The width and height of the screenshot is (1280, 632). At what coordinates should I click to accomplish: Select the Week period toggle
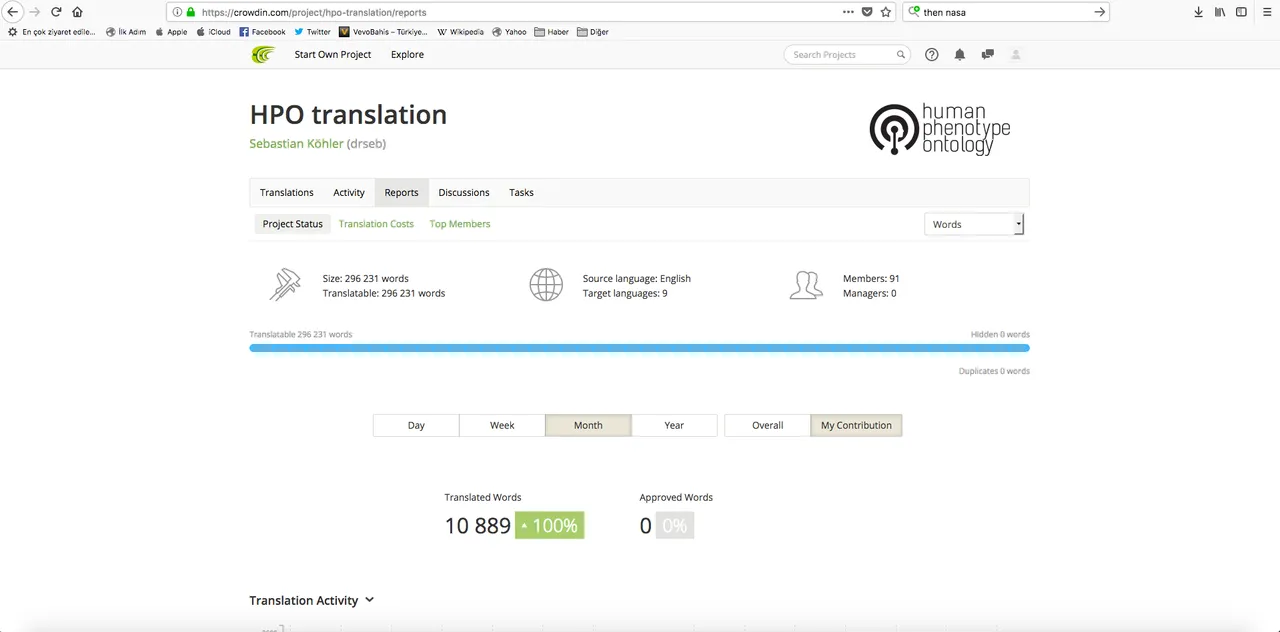pos(502,425)
